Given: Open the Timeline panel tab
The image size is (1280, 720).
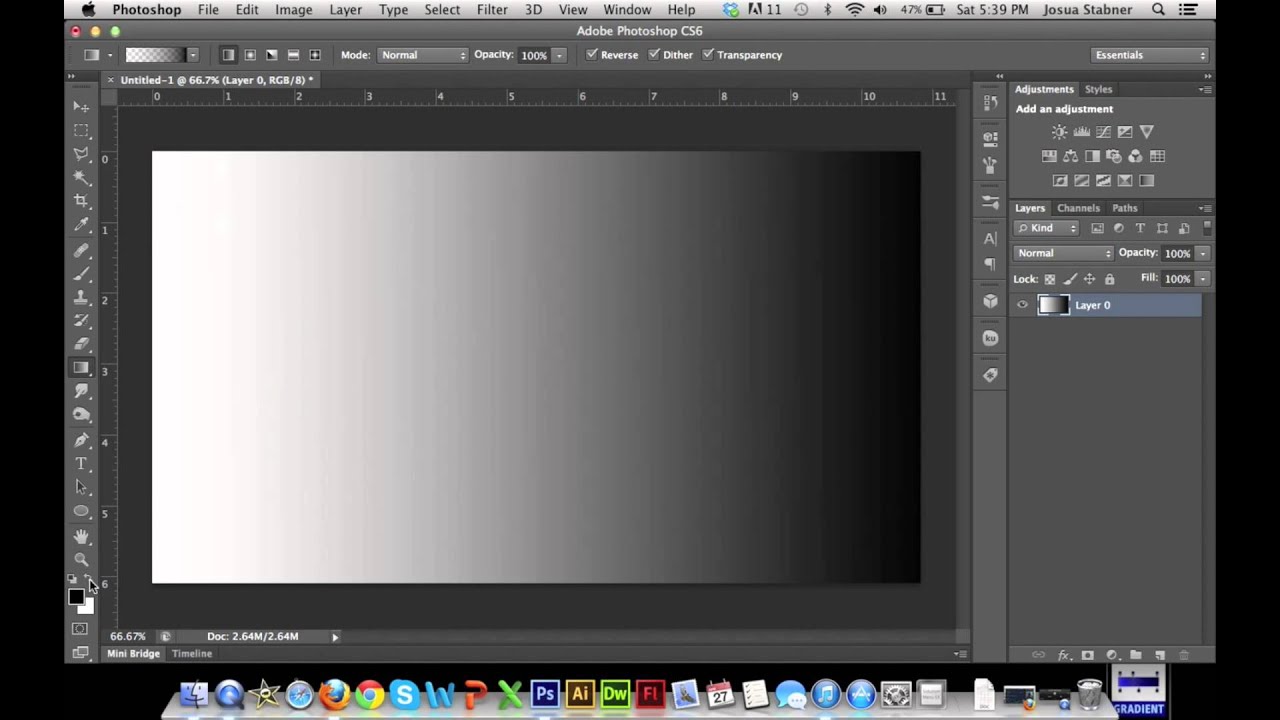Looking at the screenshot, I should click(192, 653).
